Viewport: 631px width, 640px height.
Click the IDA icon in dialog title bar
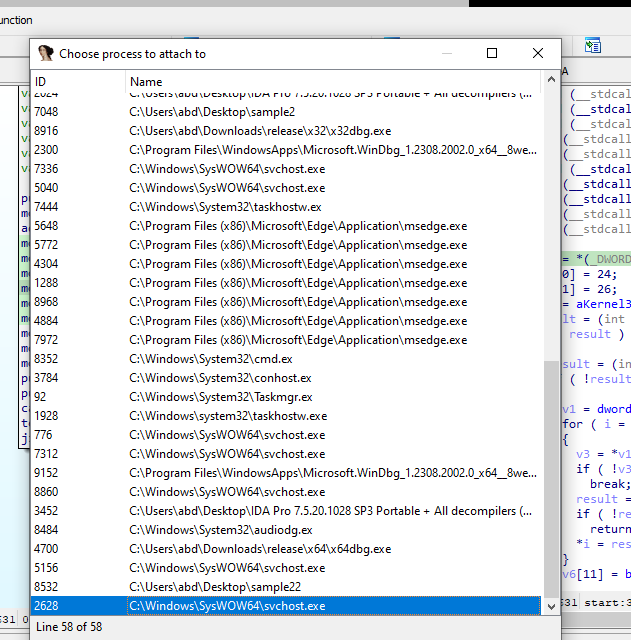[46, 53]
